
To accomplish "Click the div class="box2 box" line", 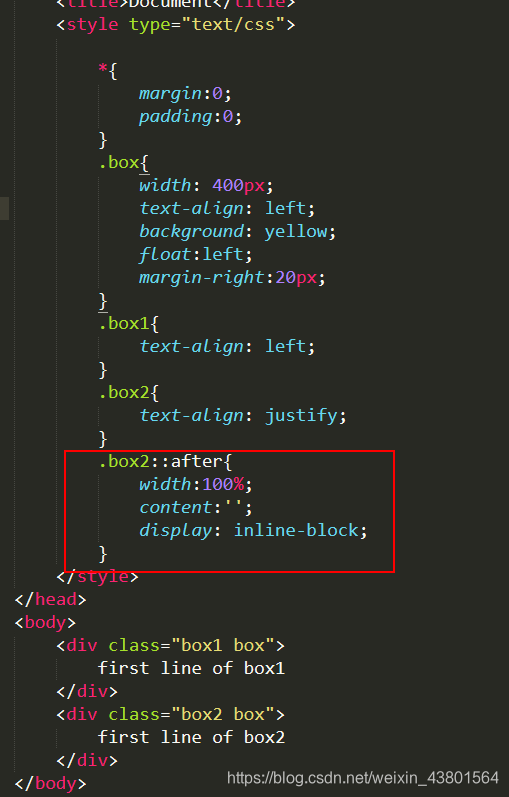I will [x=170, y=715].
